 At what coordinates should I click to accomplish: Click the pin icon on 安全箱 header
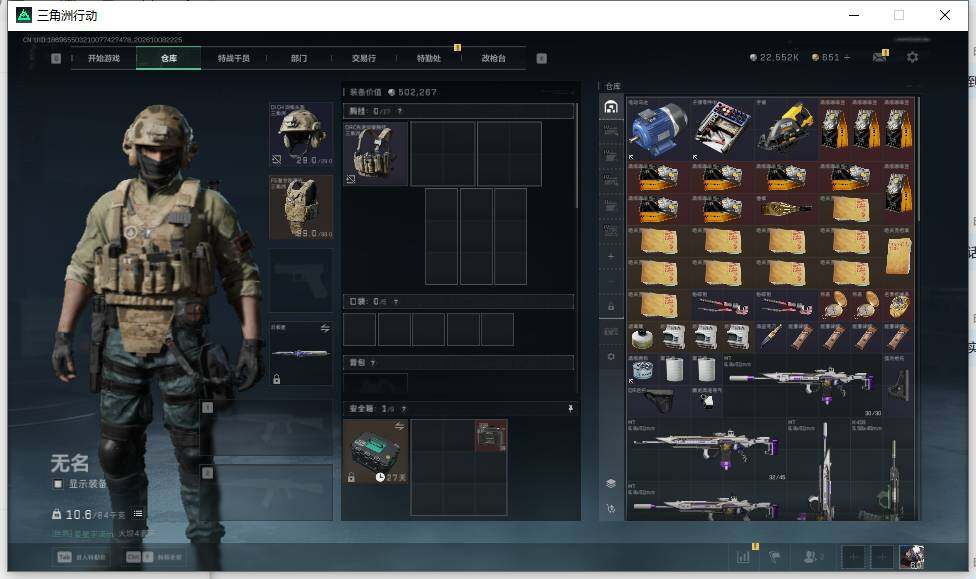[570, 408]
